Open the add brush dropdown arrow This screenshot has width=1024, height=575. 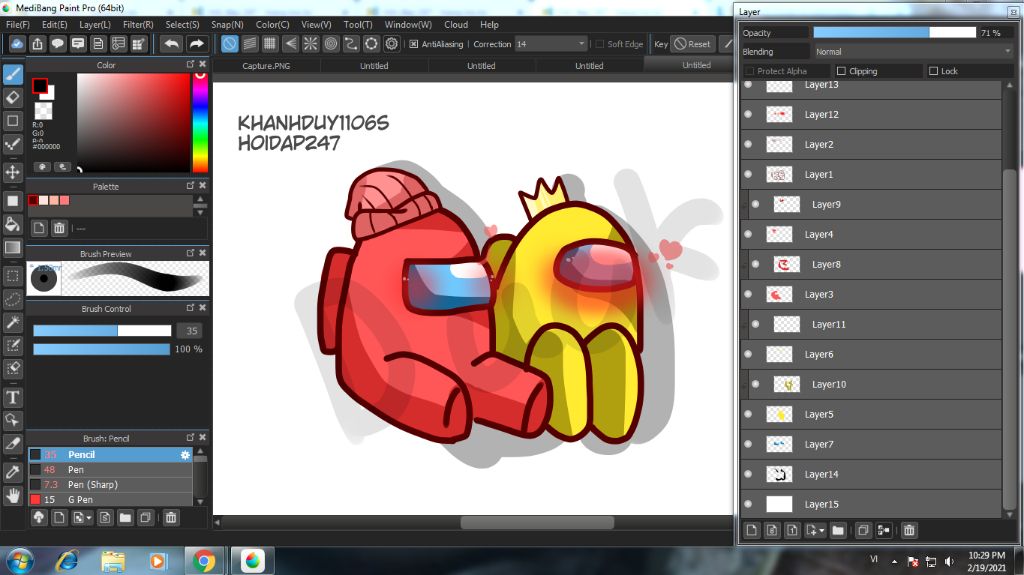coord(89,518)
